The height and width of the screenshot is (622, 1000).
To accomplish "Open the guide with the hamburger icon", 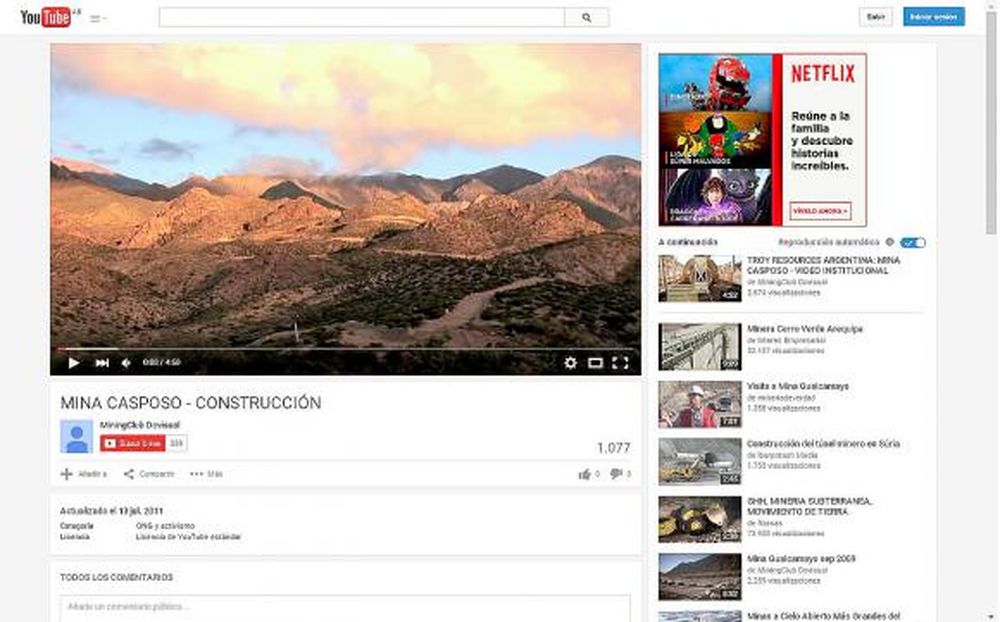I will [93, 18].
